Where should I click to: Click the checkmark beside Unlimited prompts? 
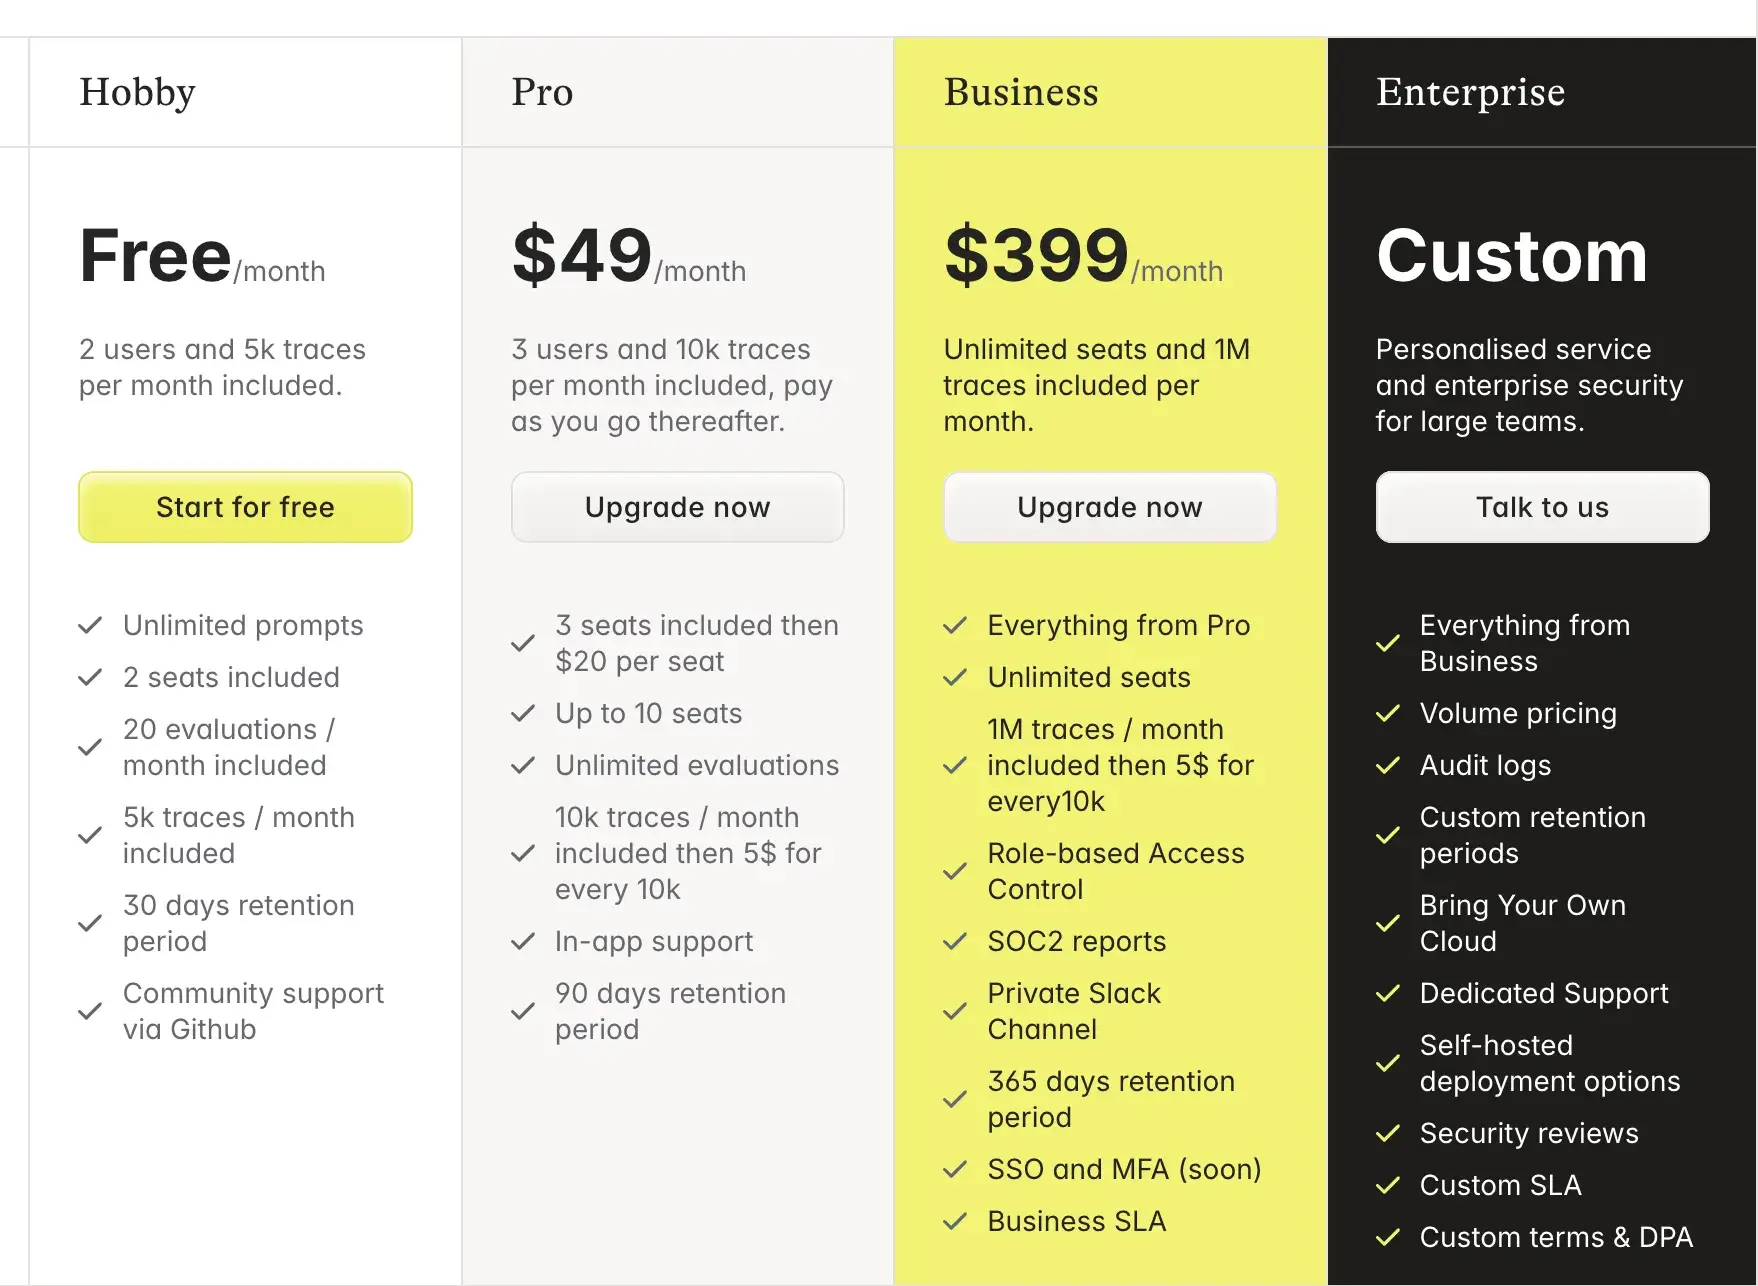click(x=90, y=626)
